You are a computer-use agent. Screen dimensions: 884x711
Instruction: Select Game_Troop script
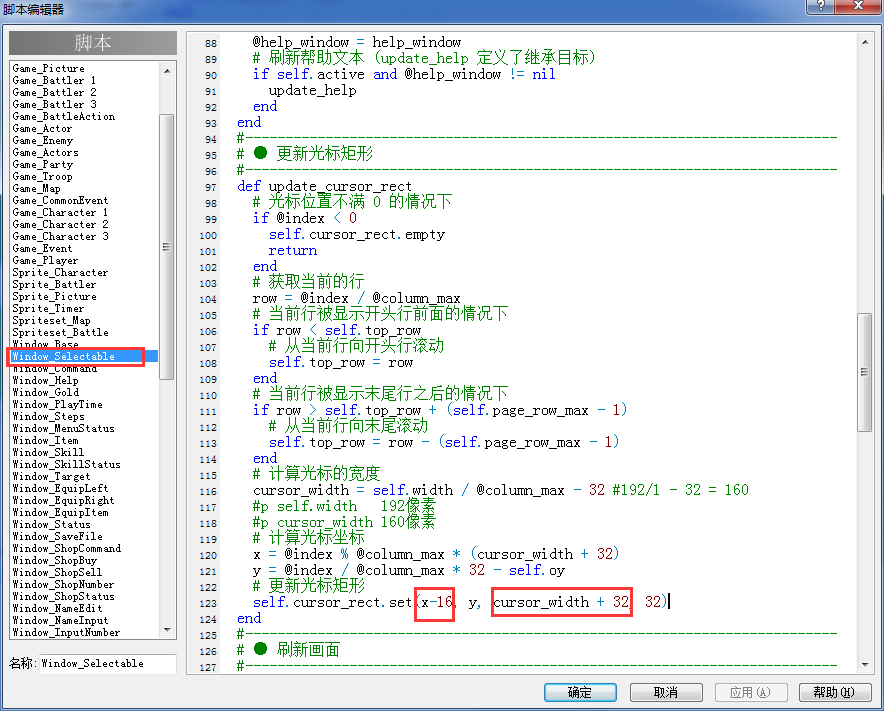pyautogui.click(x=42, y=176)
